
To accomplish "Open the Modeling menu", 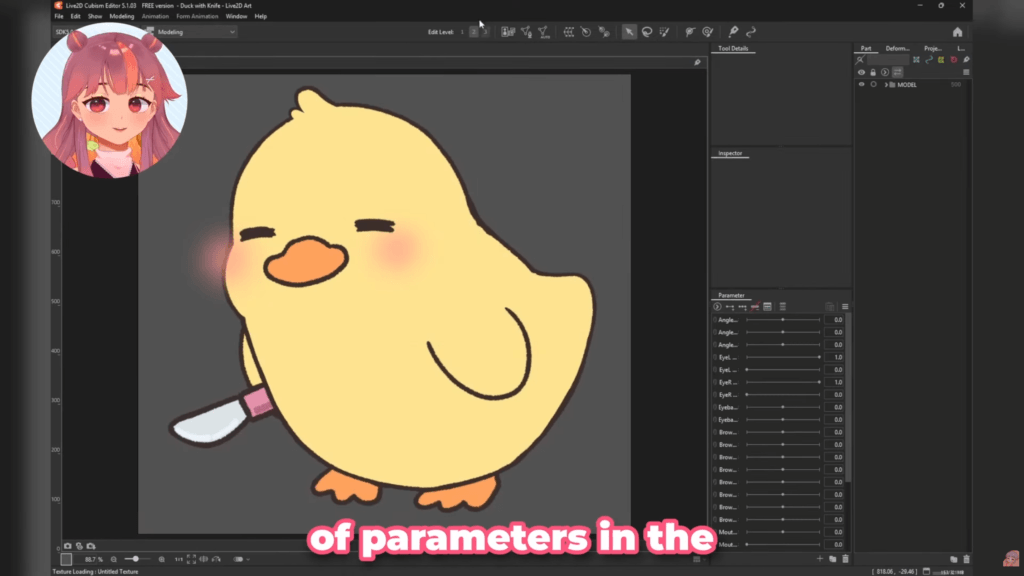I will [121, 16].
